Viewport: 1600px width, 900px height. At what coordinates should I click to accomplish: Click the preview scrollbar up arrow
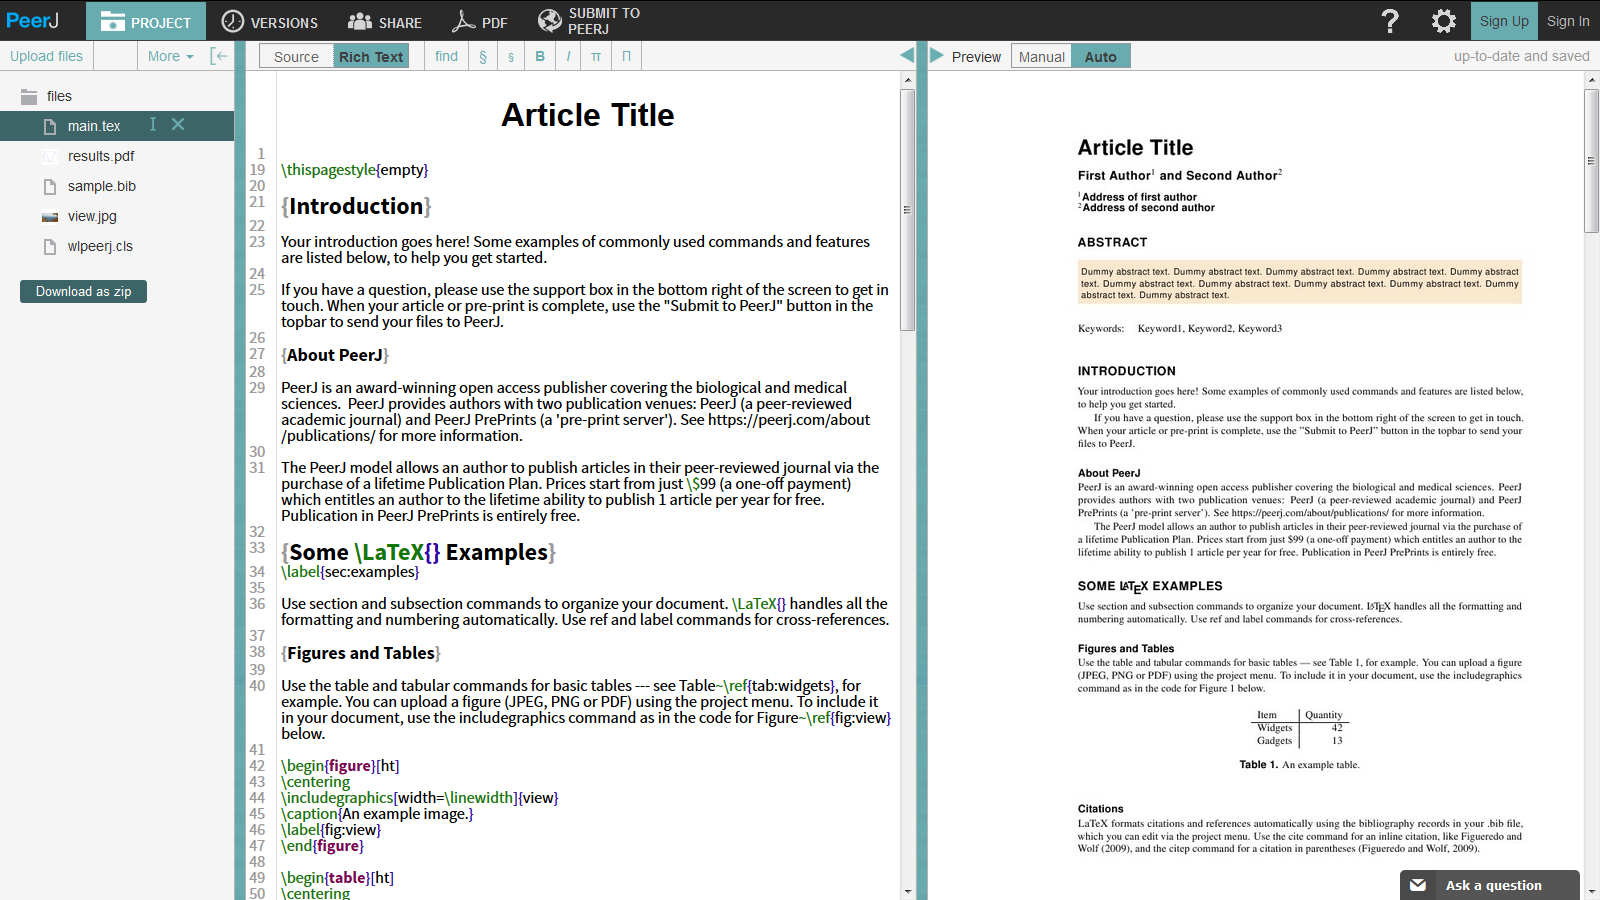coord(1591,80)
